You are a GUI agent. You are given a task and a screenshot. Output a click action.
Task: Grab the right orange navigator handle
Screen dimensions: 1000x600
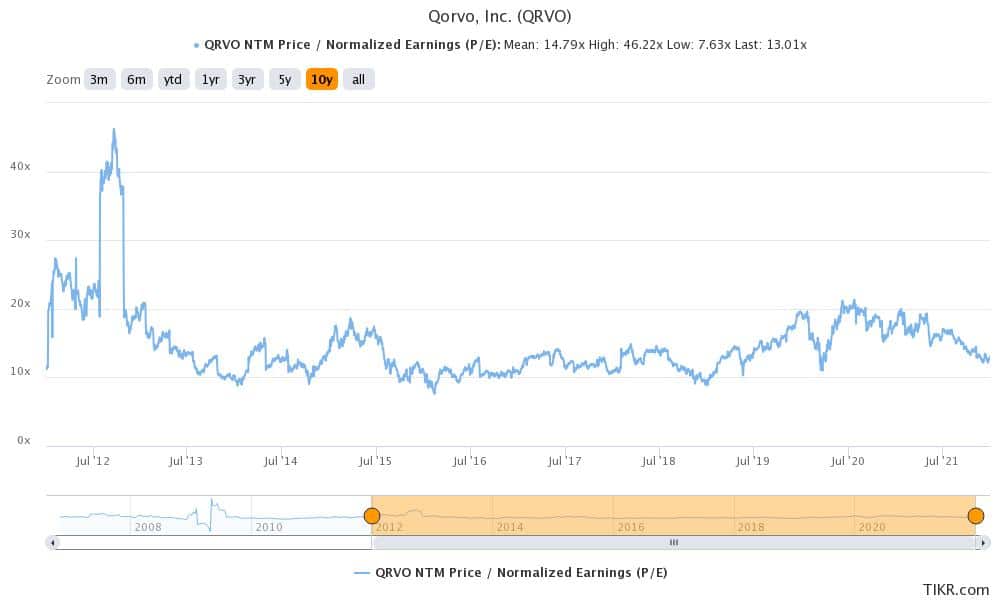tap(976, 516)
